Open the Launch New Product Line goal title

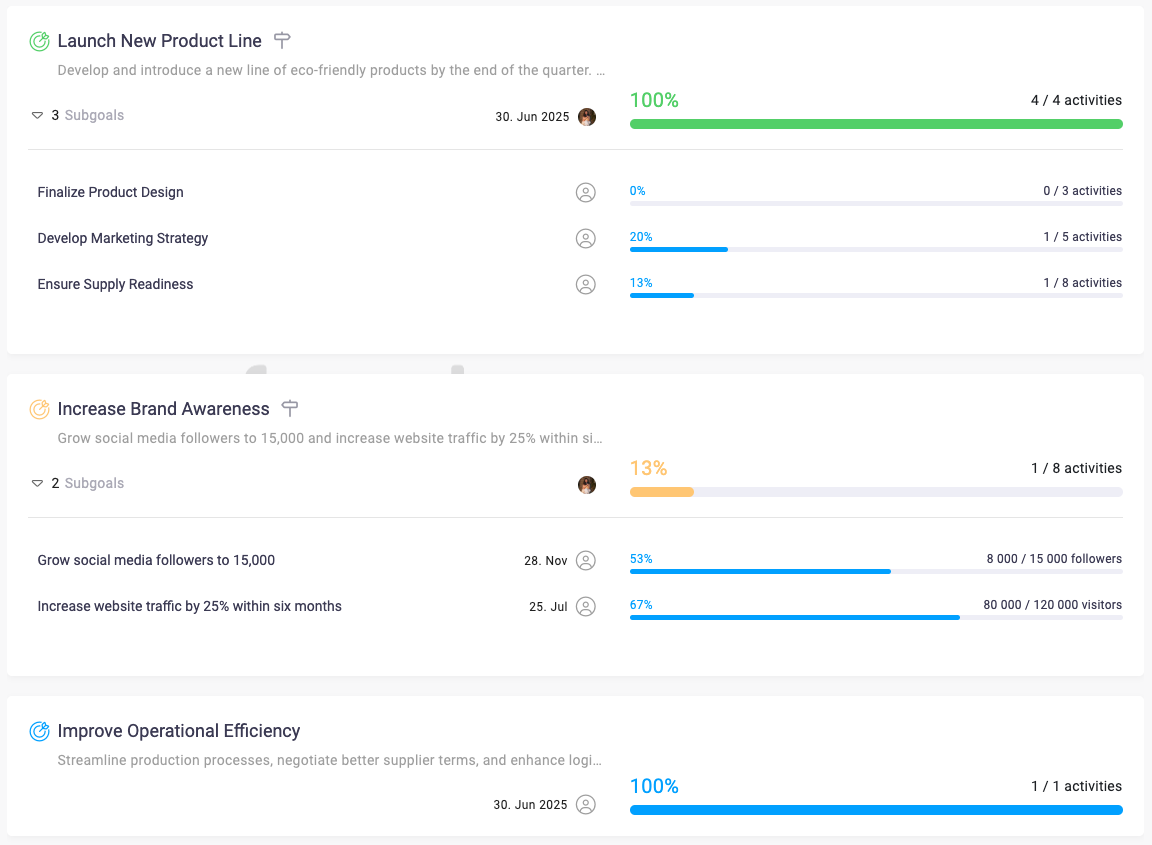159,41
